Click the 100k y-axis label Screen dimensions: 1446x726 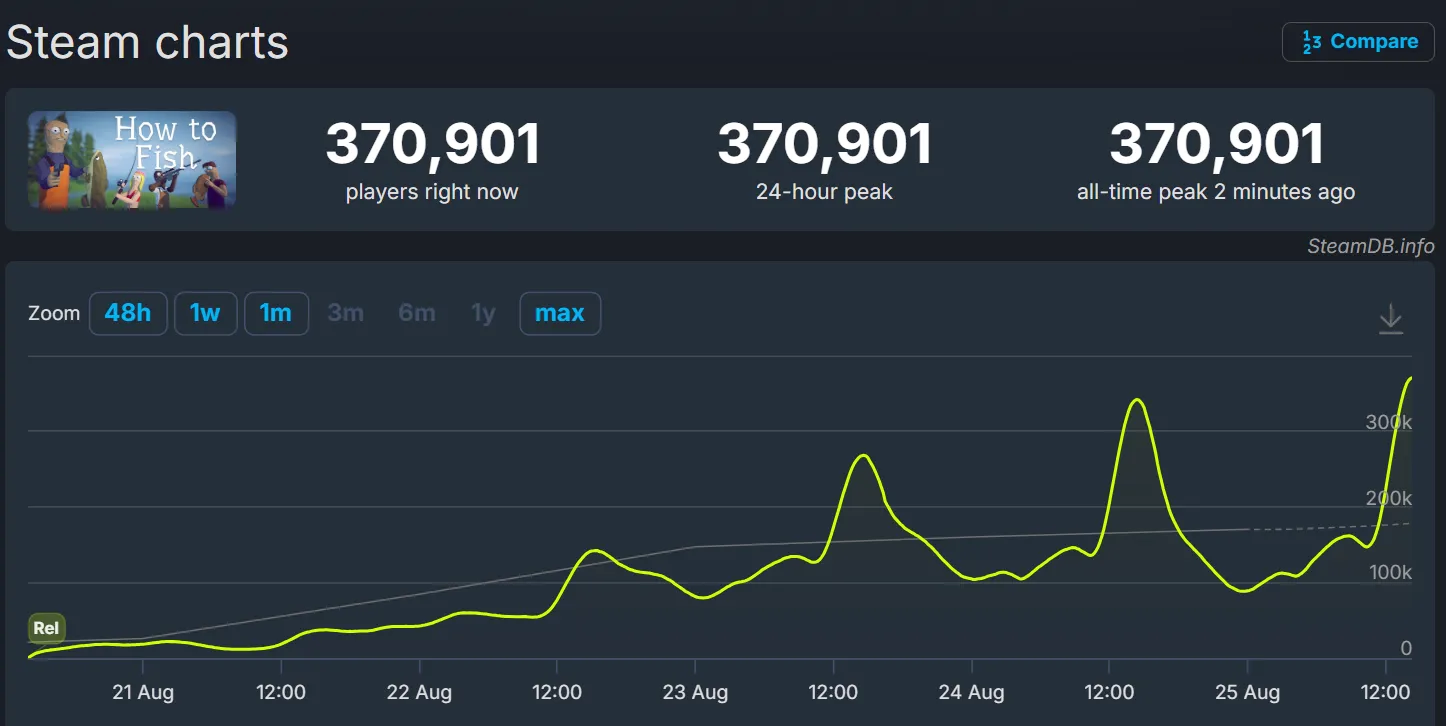1389,573
